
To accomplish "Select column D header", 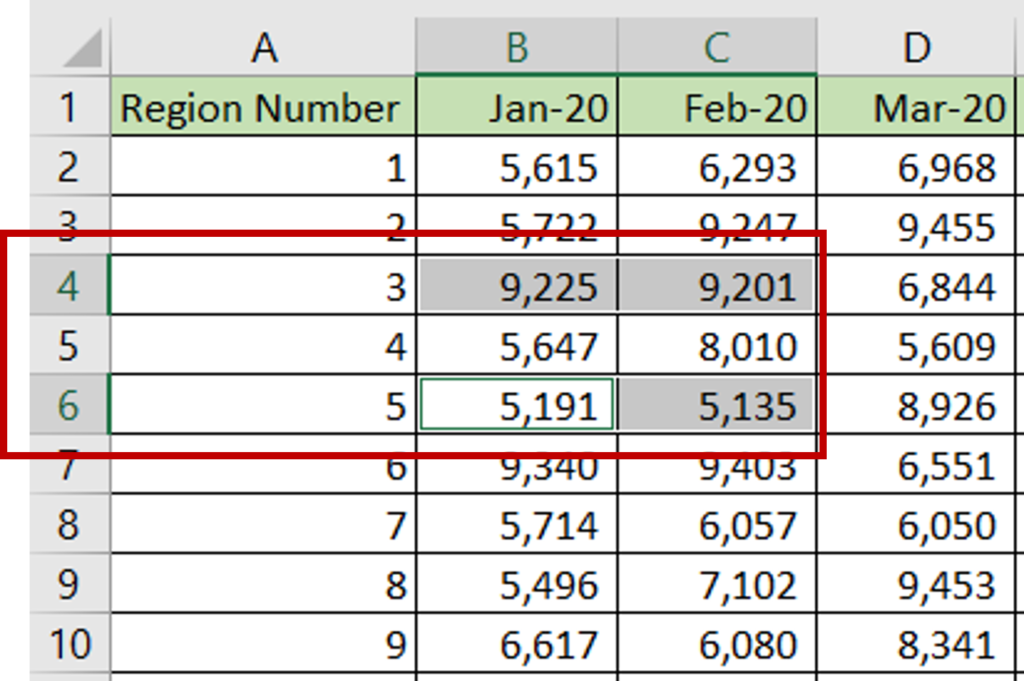I will click(916, 47).
